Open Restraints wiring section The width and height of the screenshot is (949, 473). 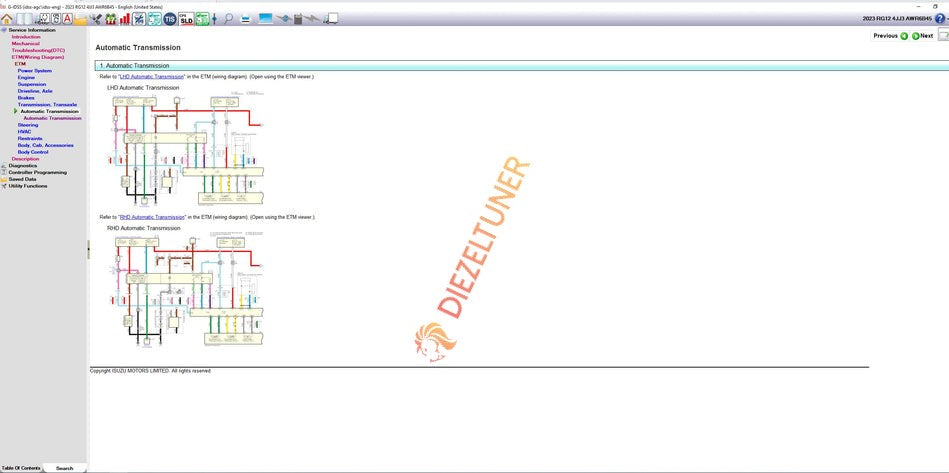(x=30, y=139)
